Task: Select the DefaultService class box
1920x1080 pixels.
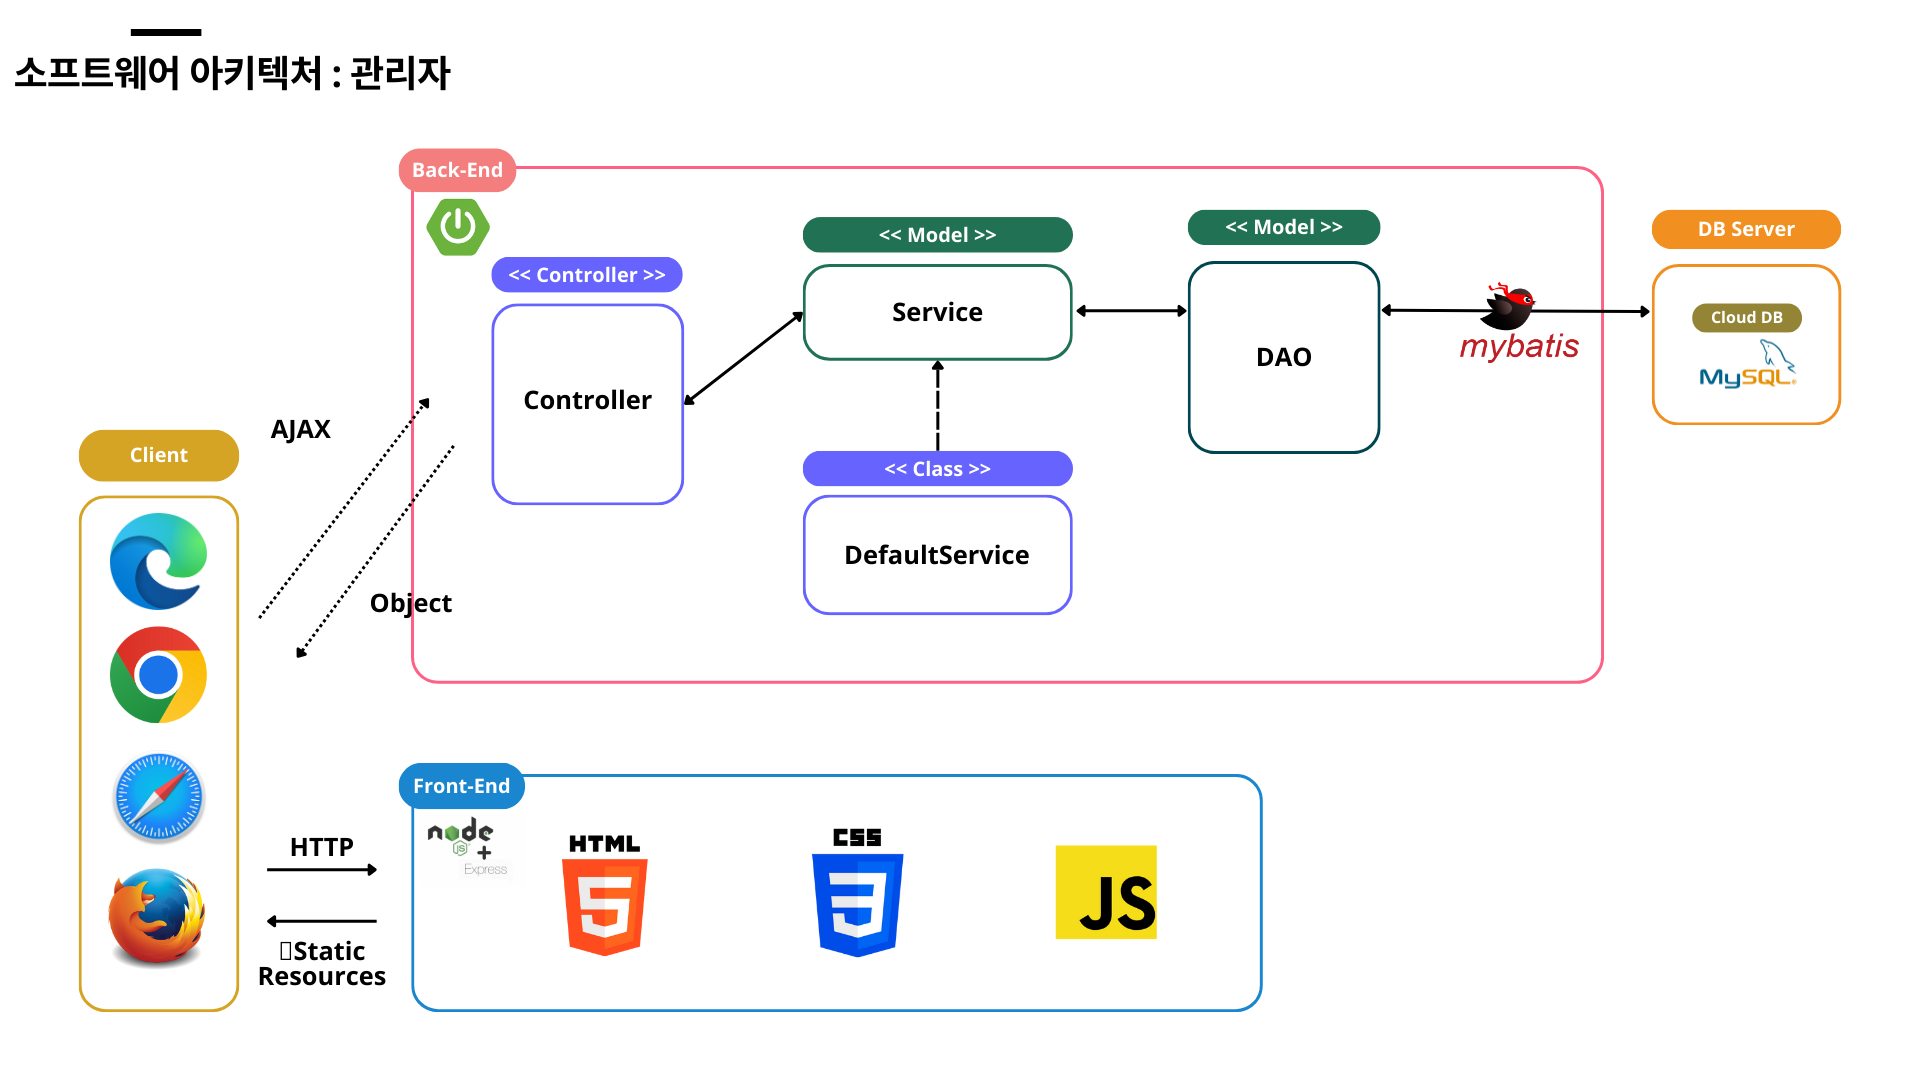Action: (937, 555)
